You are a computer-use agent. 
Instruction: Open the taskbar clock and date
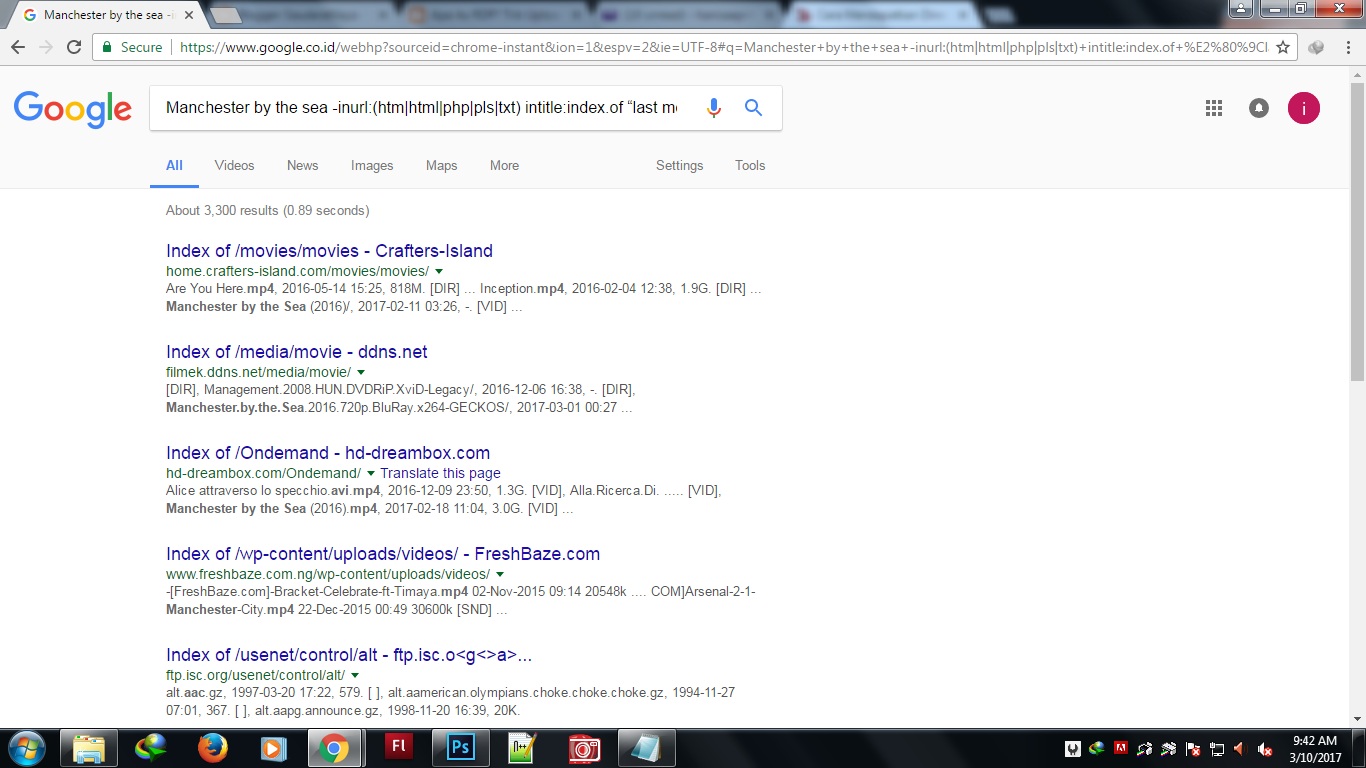coord(1316,748)
